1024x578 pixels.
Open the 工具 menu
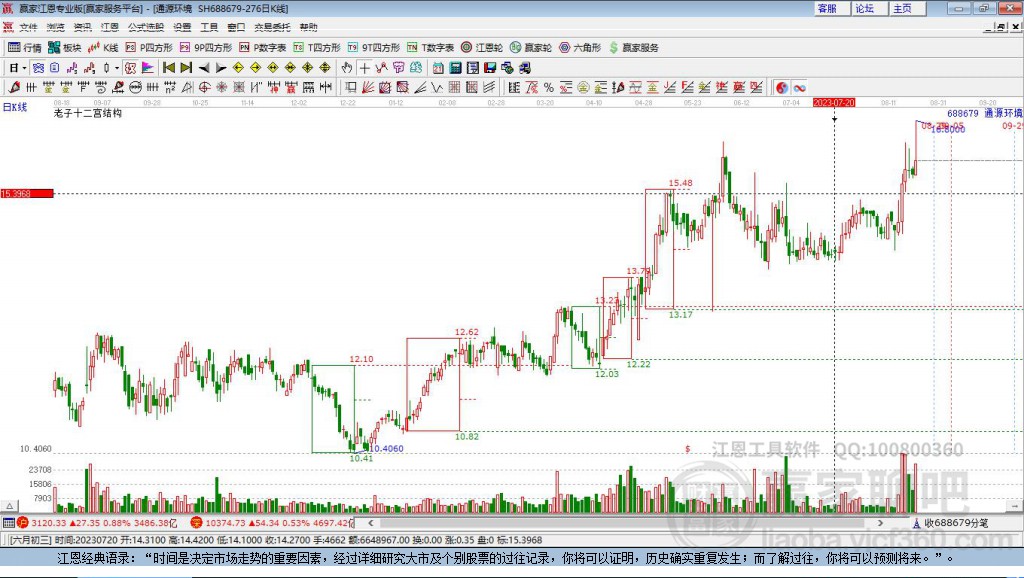[x=209, y=27]
